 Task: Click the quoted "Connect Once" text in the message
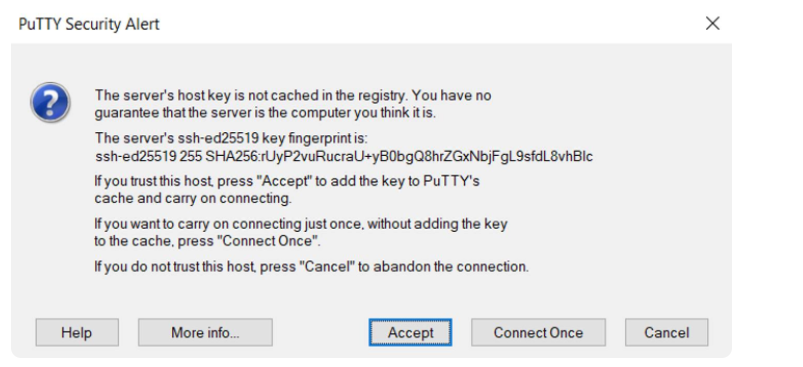point(267,241)
